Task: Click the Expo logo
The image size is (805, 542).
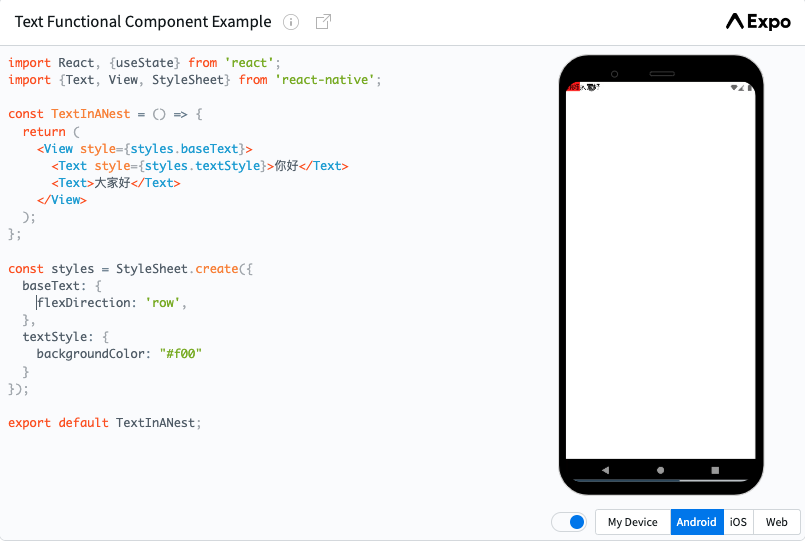Action: (758, 22)
